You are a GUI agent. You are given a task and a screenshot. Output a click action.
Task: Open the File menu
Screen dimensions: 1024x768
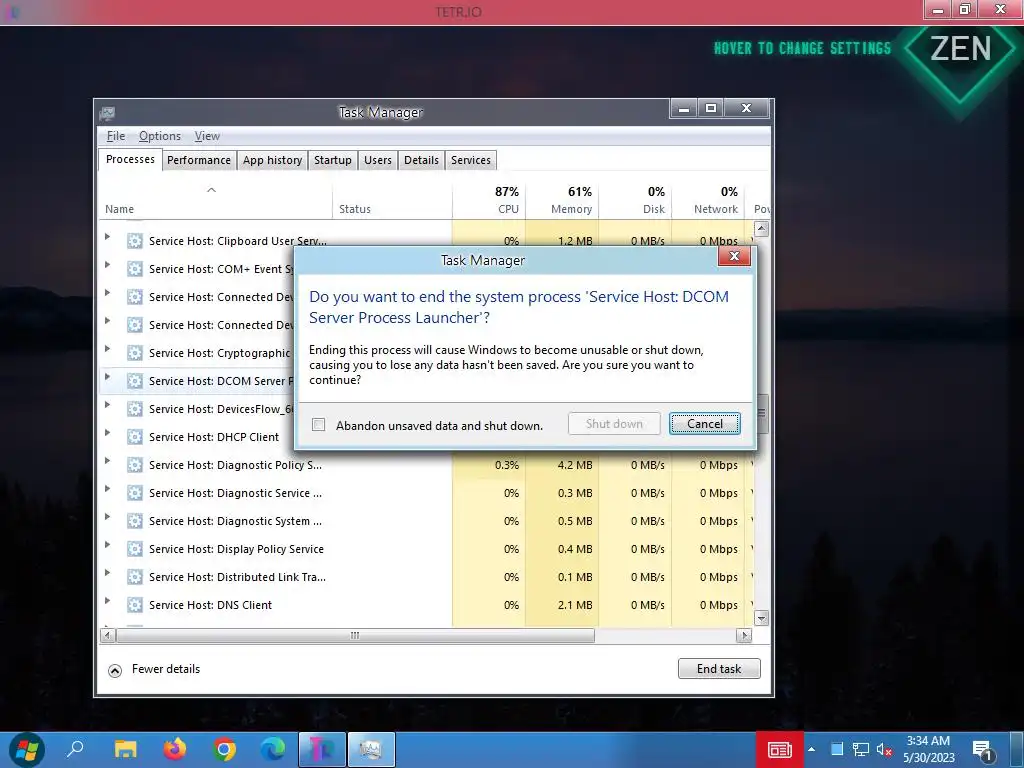116,136
